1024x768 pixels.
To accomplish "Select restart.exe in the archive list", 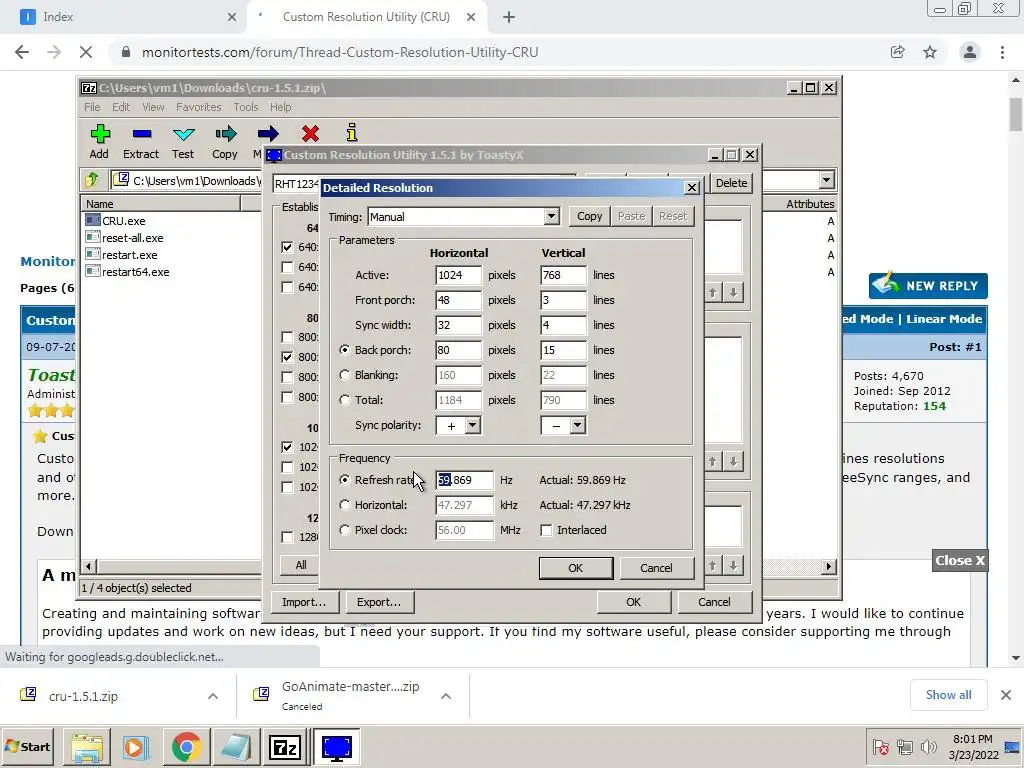I will (129, 255).
